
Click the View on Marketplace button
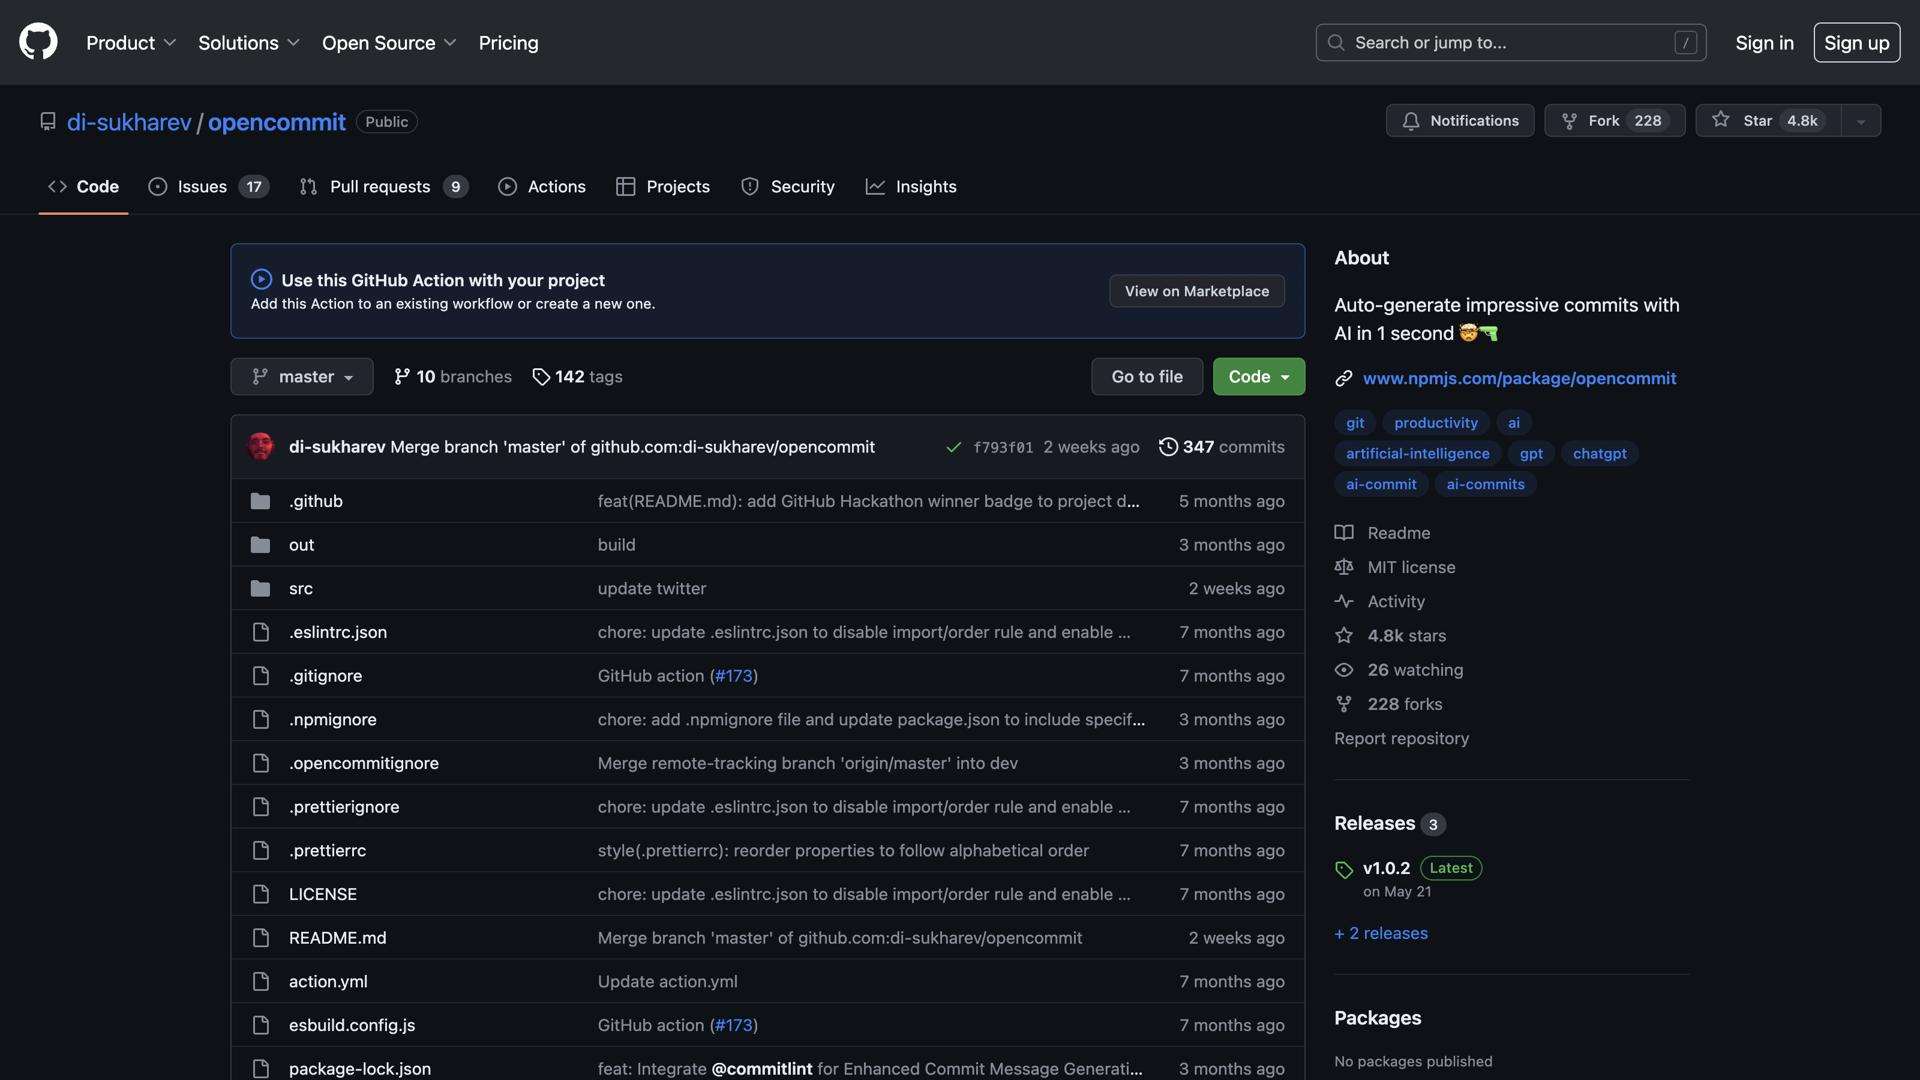tap(1196, 290)
